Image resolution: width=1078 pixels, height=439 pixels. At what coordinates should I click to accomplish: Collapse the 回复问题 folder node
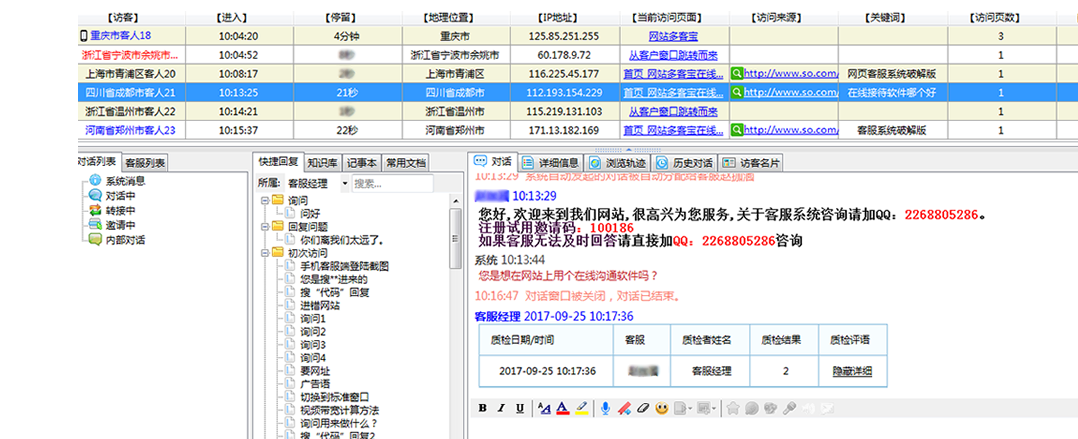click(x=263, y=227)
